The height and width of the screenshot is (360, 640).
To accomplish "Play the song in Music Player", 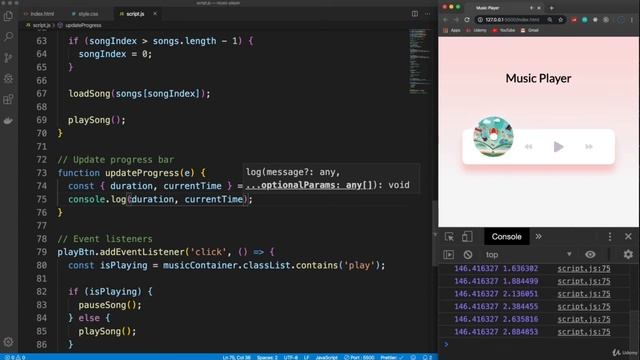I will click(x=558, y=147).
